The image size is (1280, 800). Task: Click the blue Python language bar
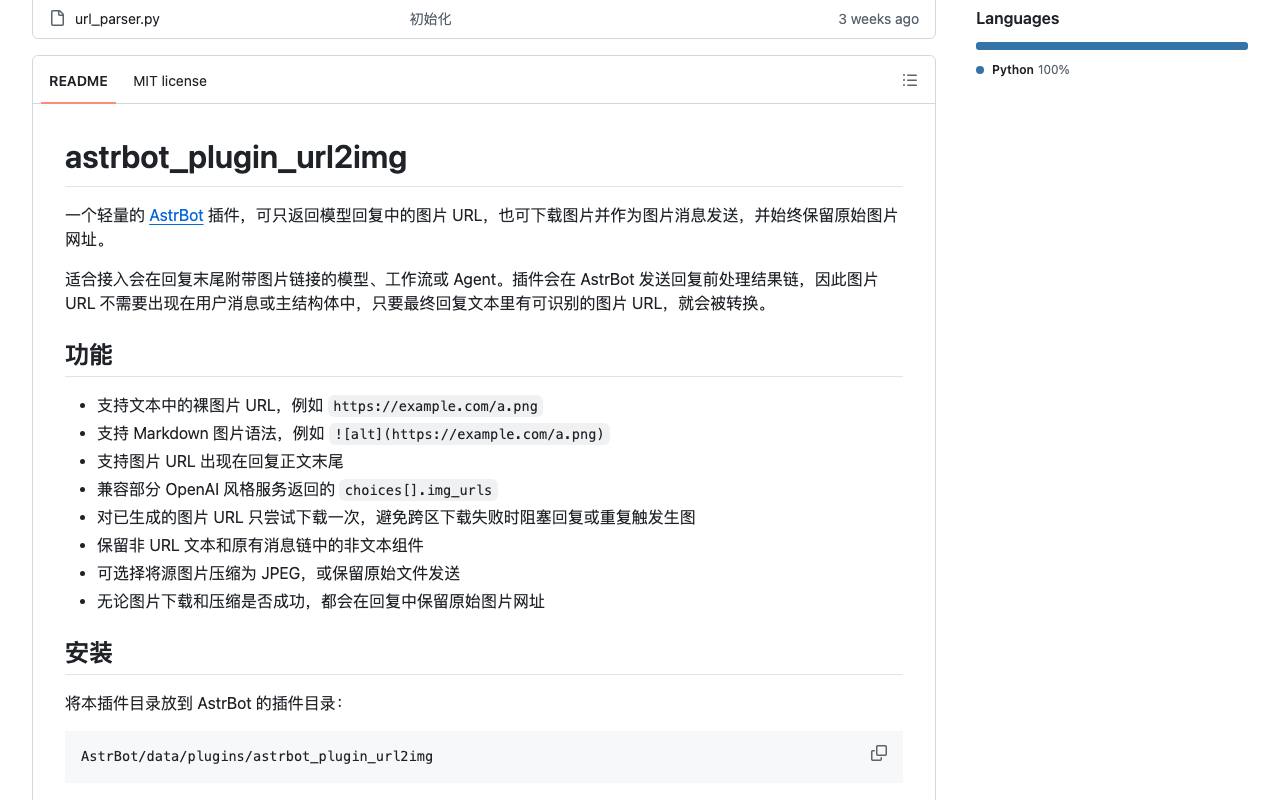pos(1112,46)
